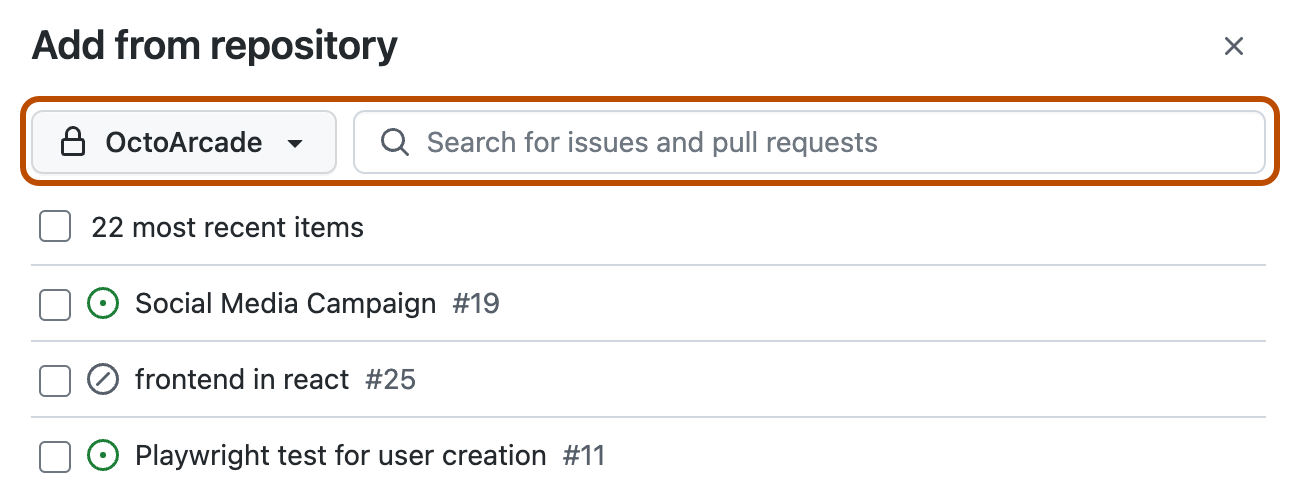Click issue number #19
The image size is (1296, 490).
click(x=476, y=303)
